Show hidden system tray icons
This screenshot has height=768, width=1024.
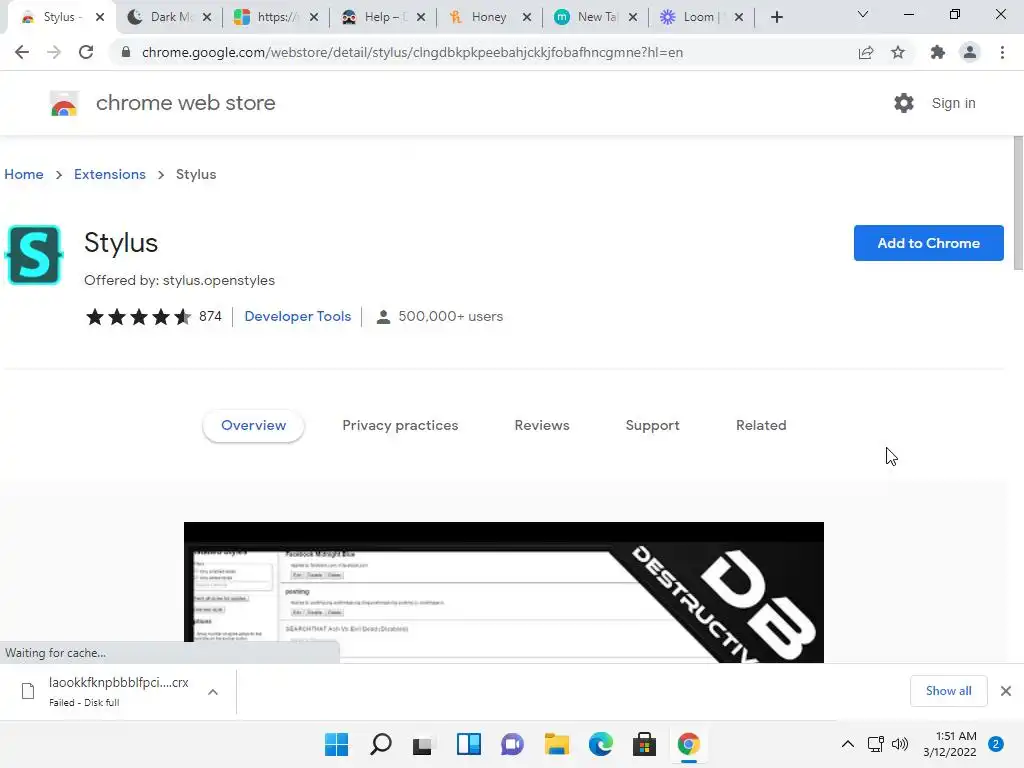click(848, 744)
